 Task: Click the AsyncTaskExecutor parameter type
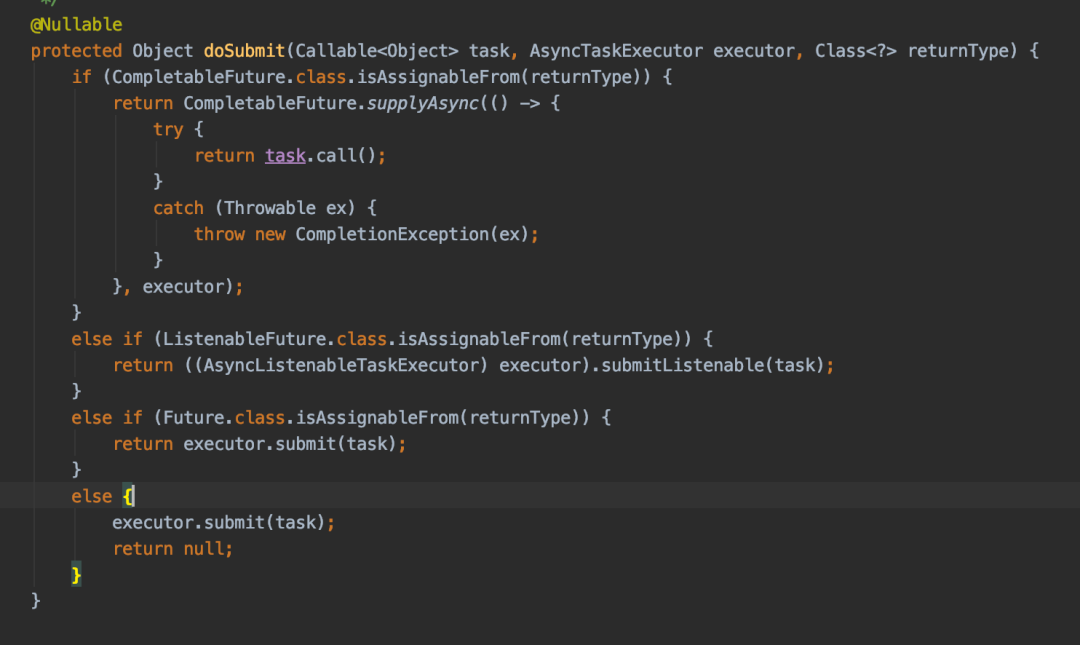tap(616, 51)
